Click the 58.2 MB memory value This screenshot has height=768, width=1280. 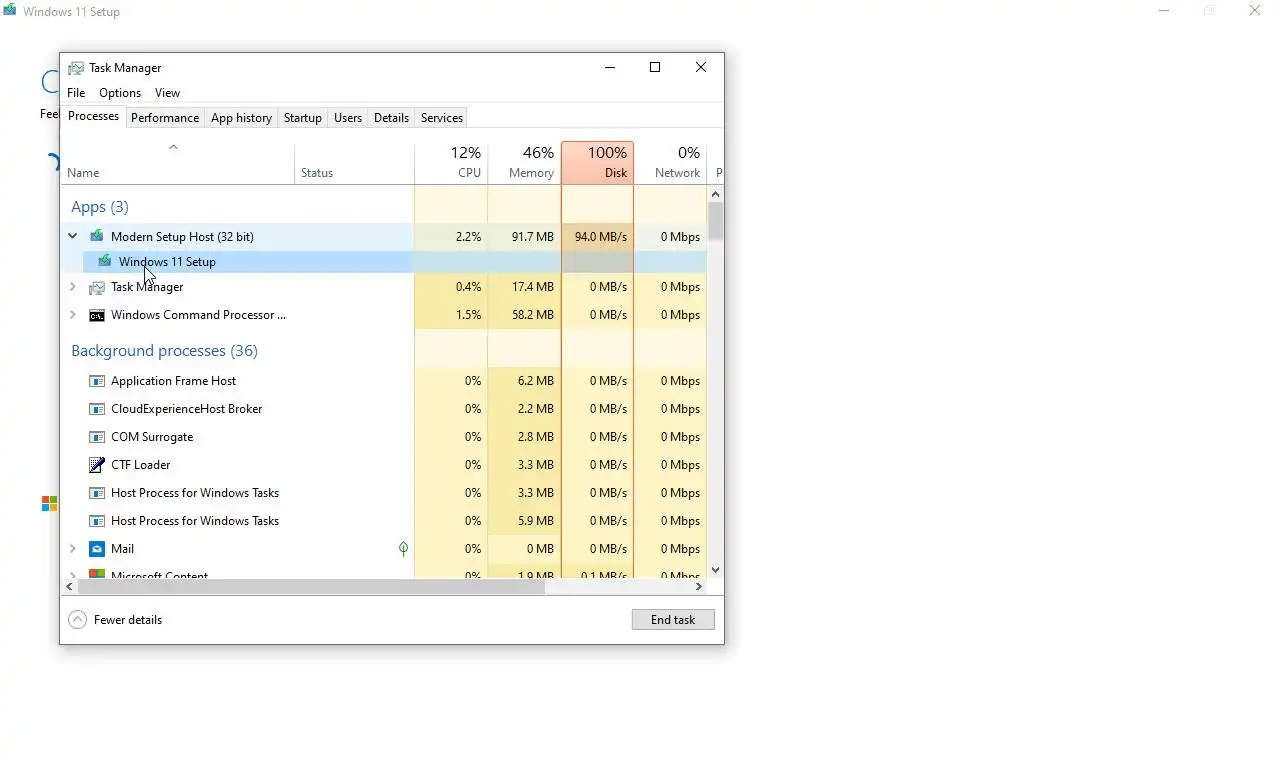click(x=532, y=315)
